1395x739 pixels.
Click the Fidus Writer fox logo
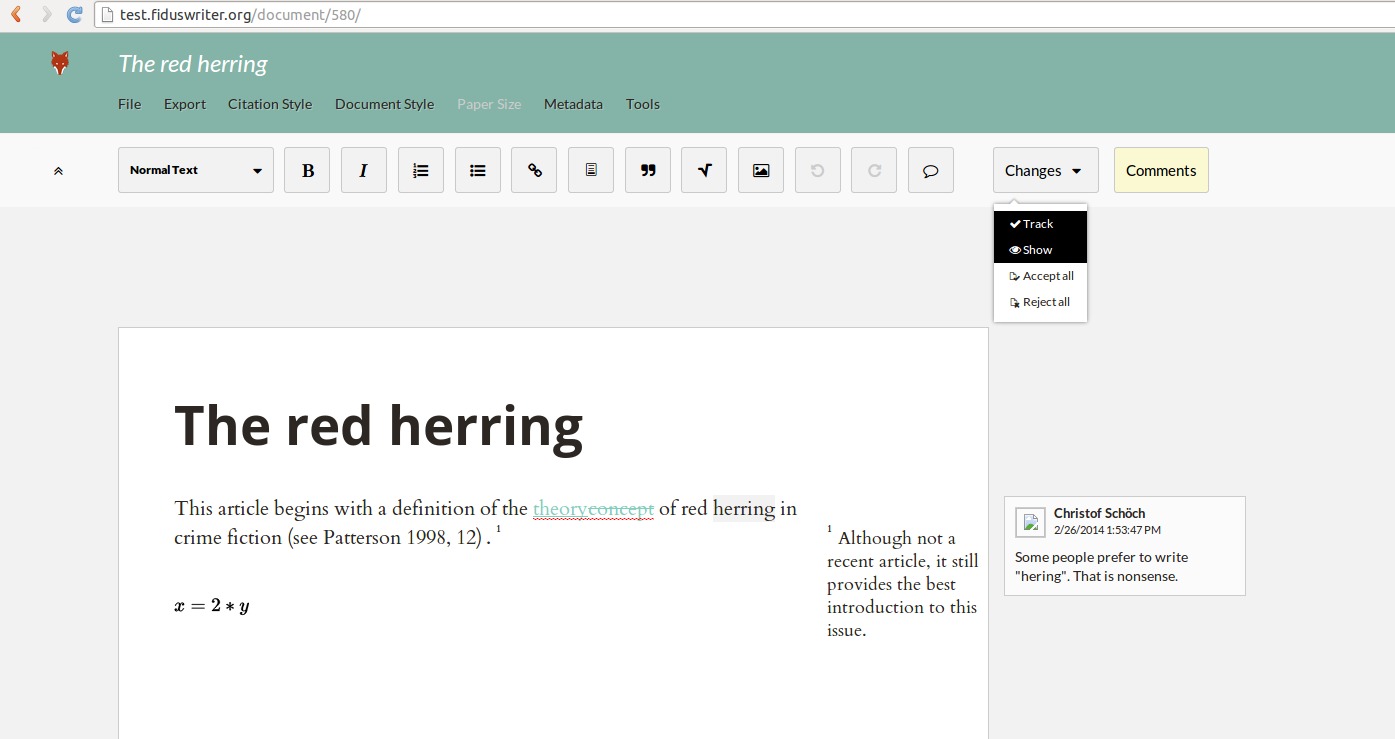click(60, 64)
